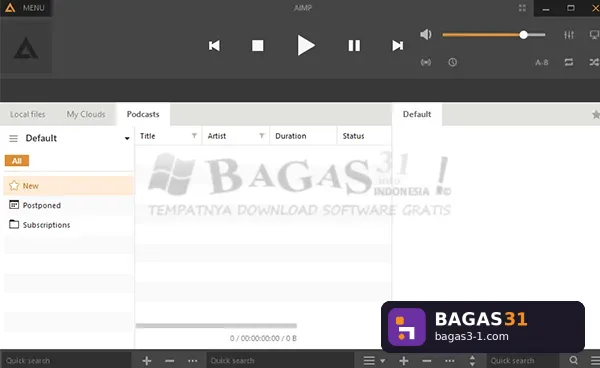Open the AIMP MENU button
The width and height of the screenshot is (600, 368).
26,8
